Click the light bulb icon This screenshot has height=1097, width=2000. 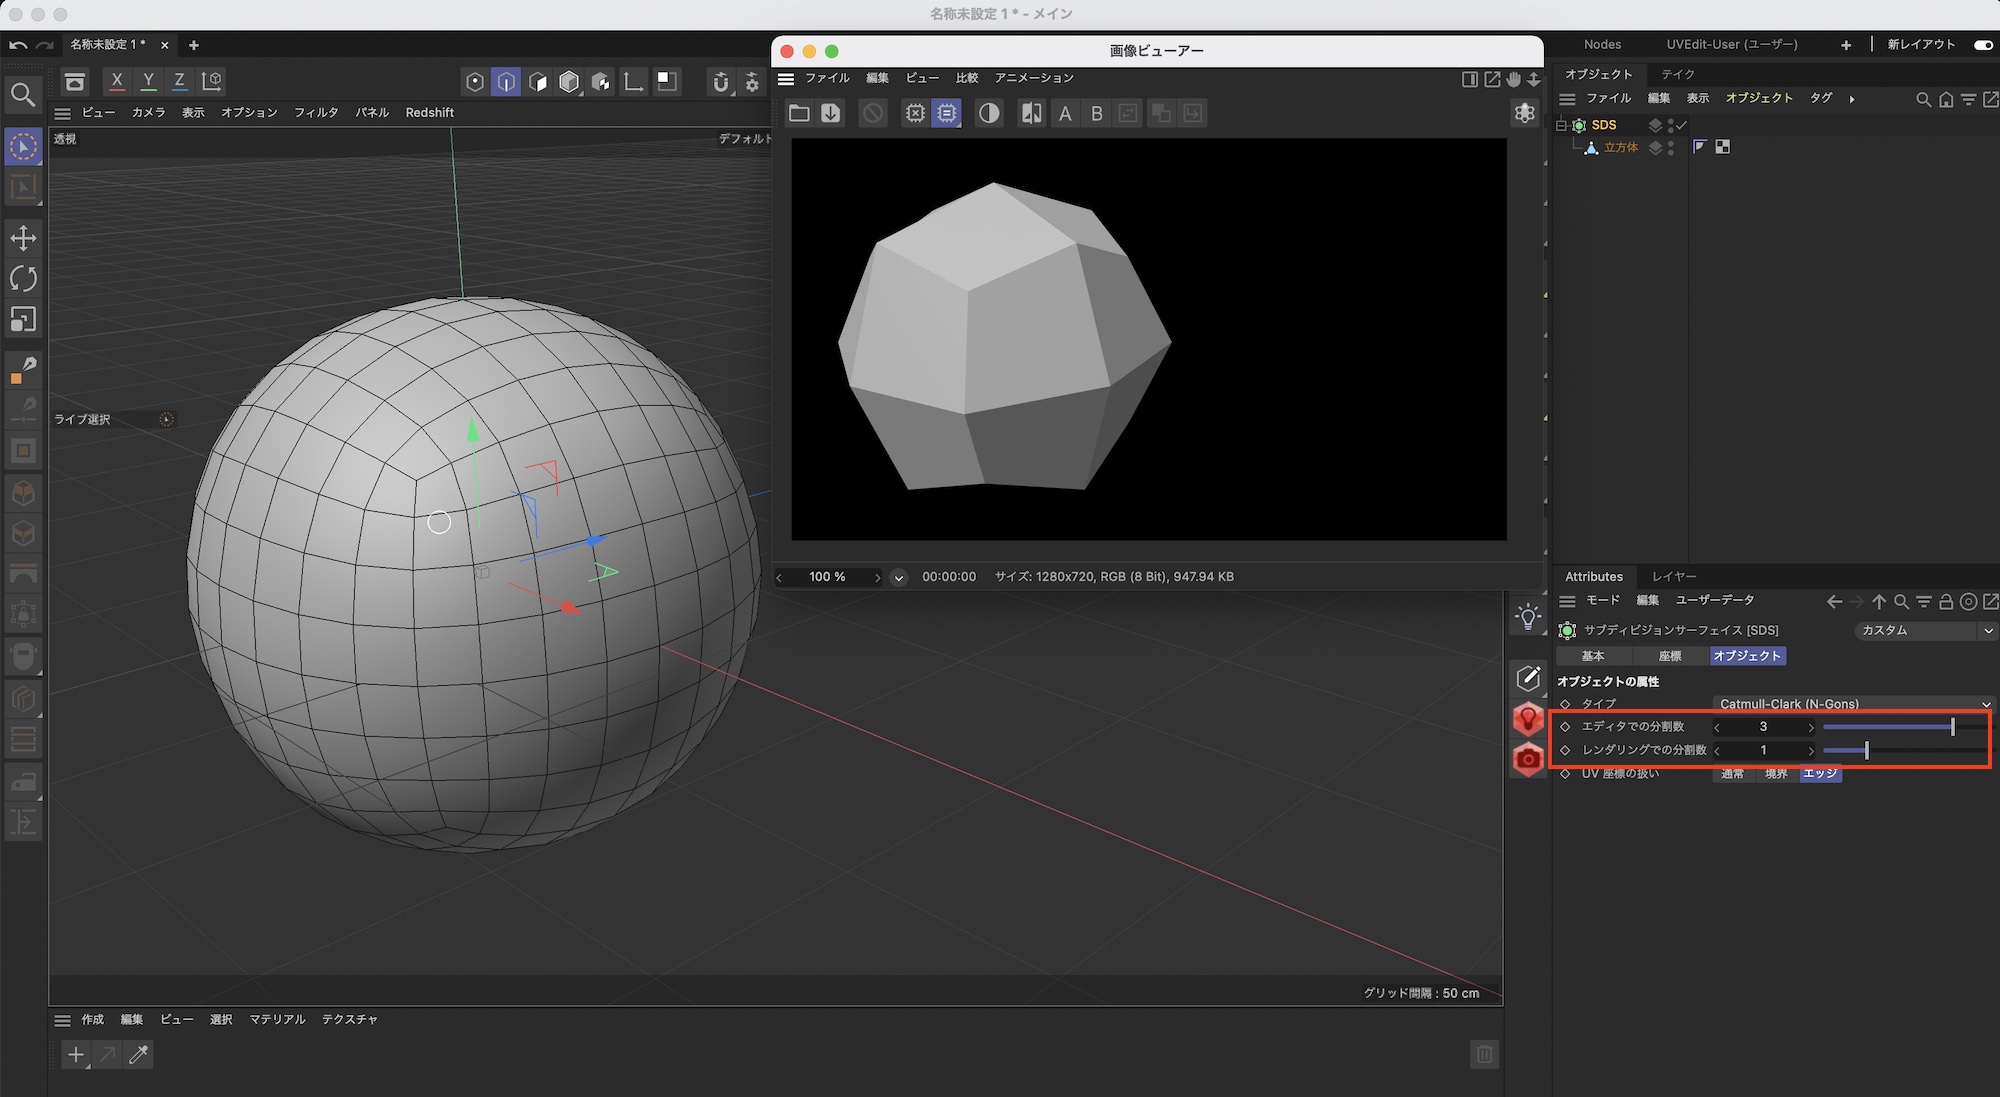[x=1528, y=617]
